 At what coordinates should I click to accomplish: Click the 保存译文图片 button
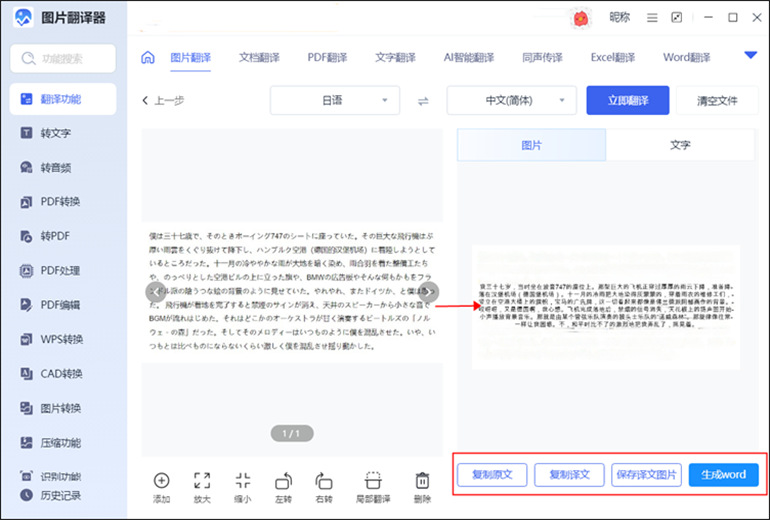(x=646, y=475)
